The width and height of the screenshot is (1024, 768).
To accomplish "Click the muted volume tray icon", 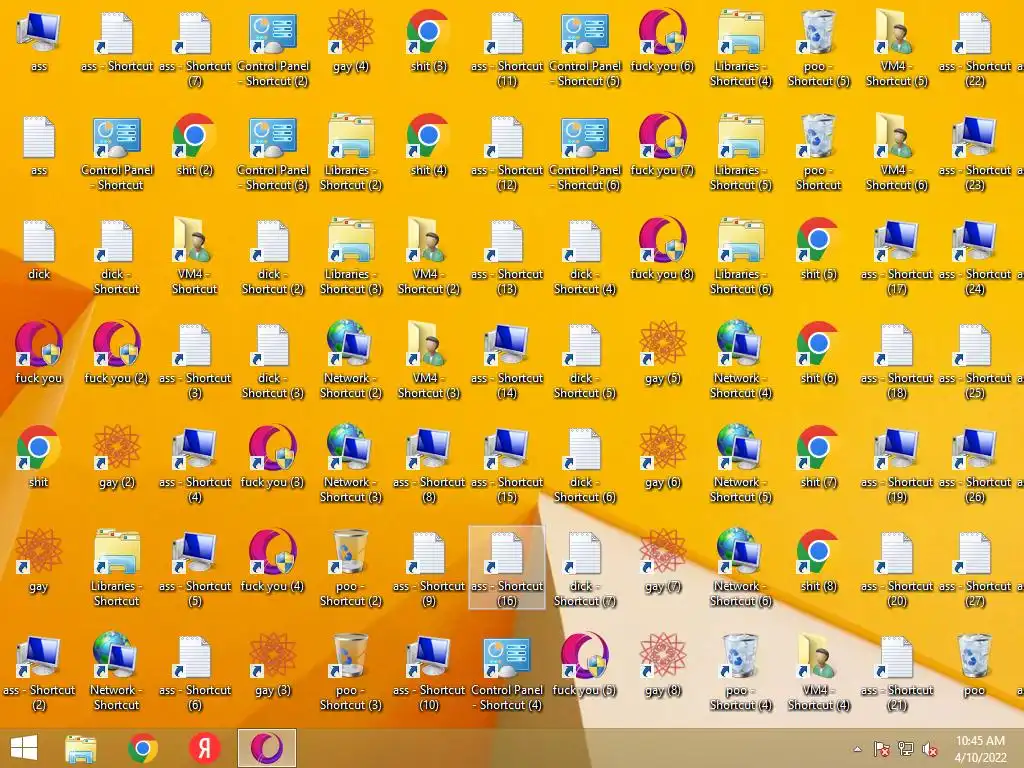I will 930,749.
